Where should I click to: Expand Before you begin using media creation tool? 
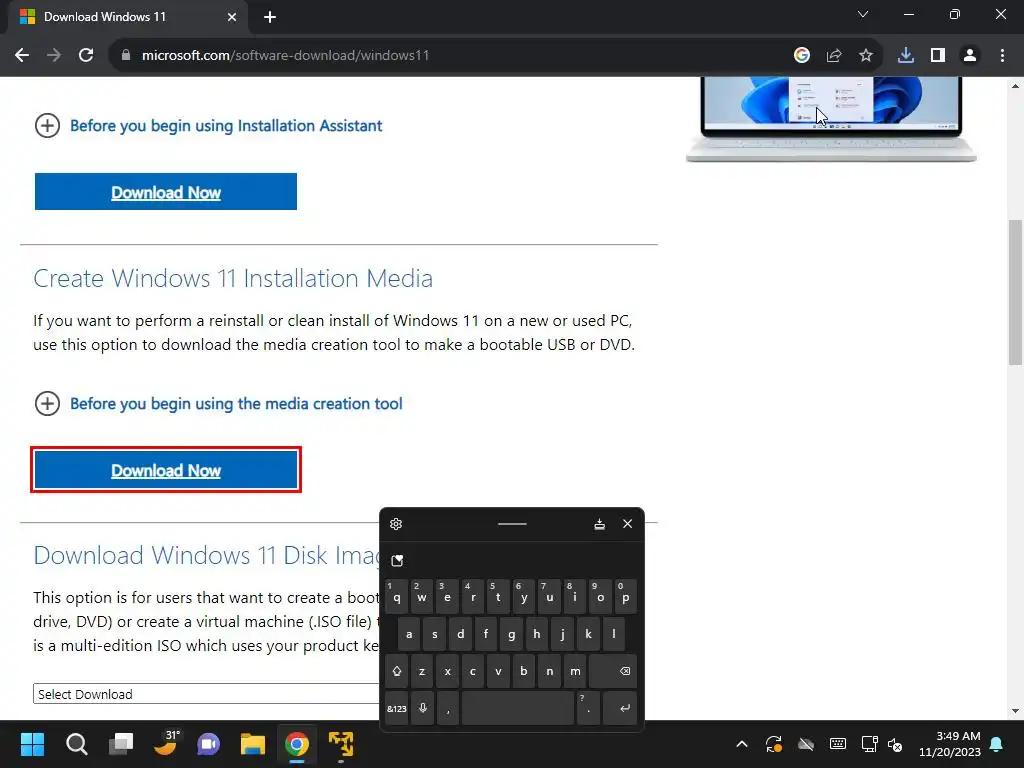click(x=218, y=404)
